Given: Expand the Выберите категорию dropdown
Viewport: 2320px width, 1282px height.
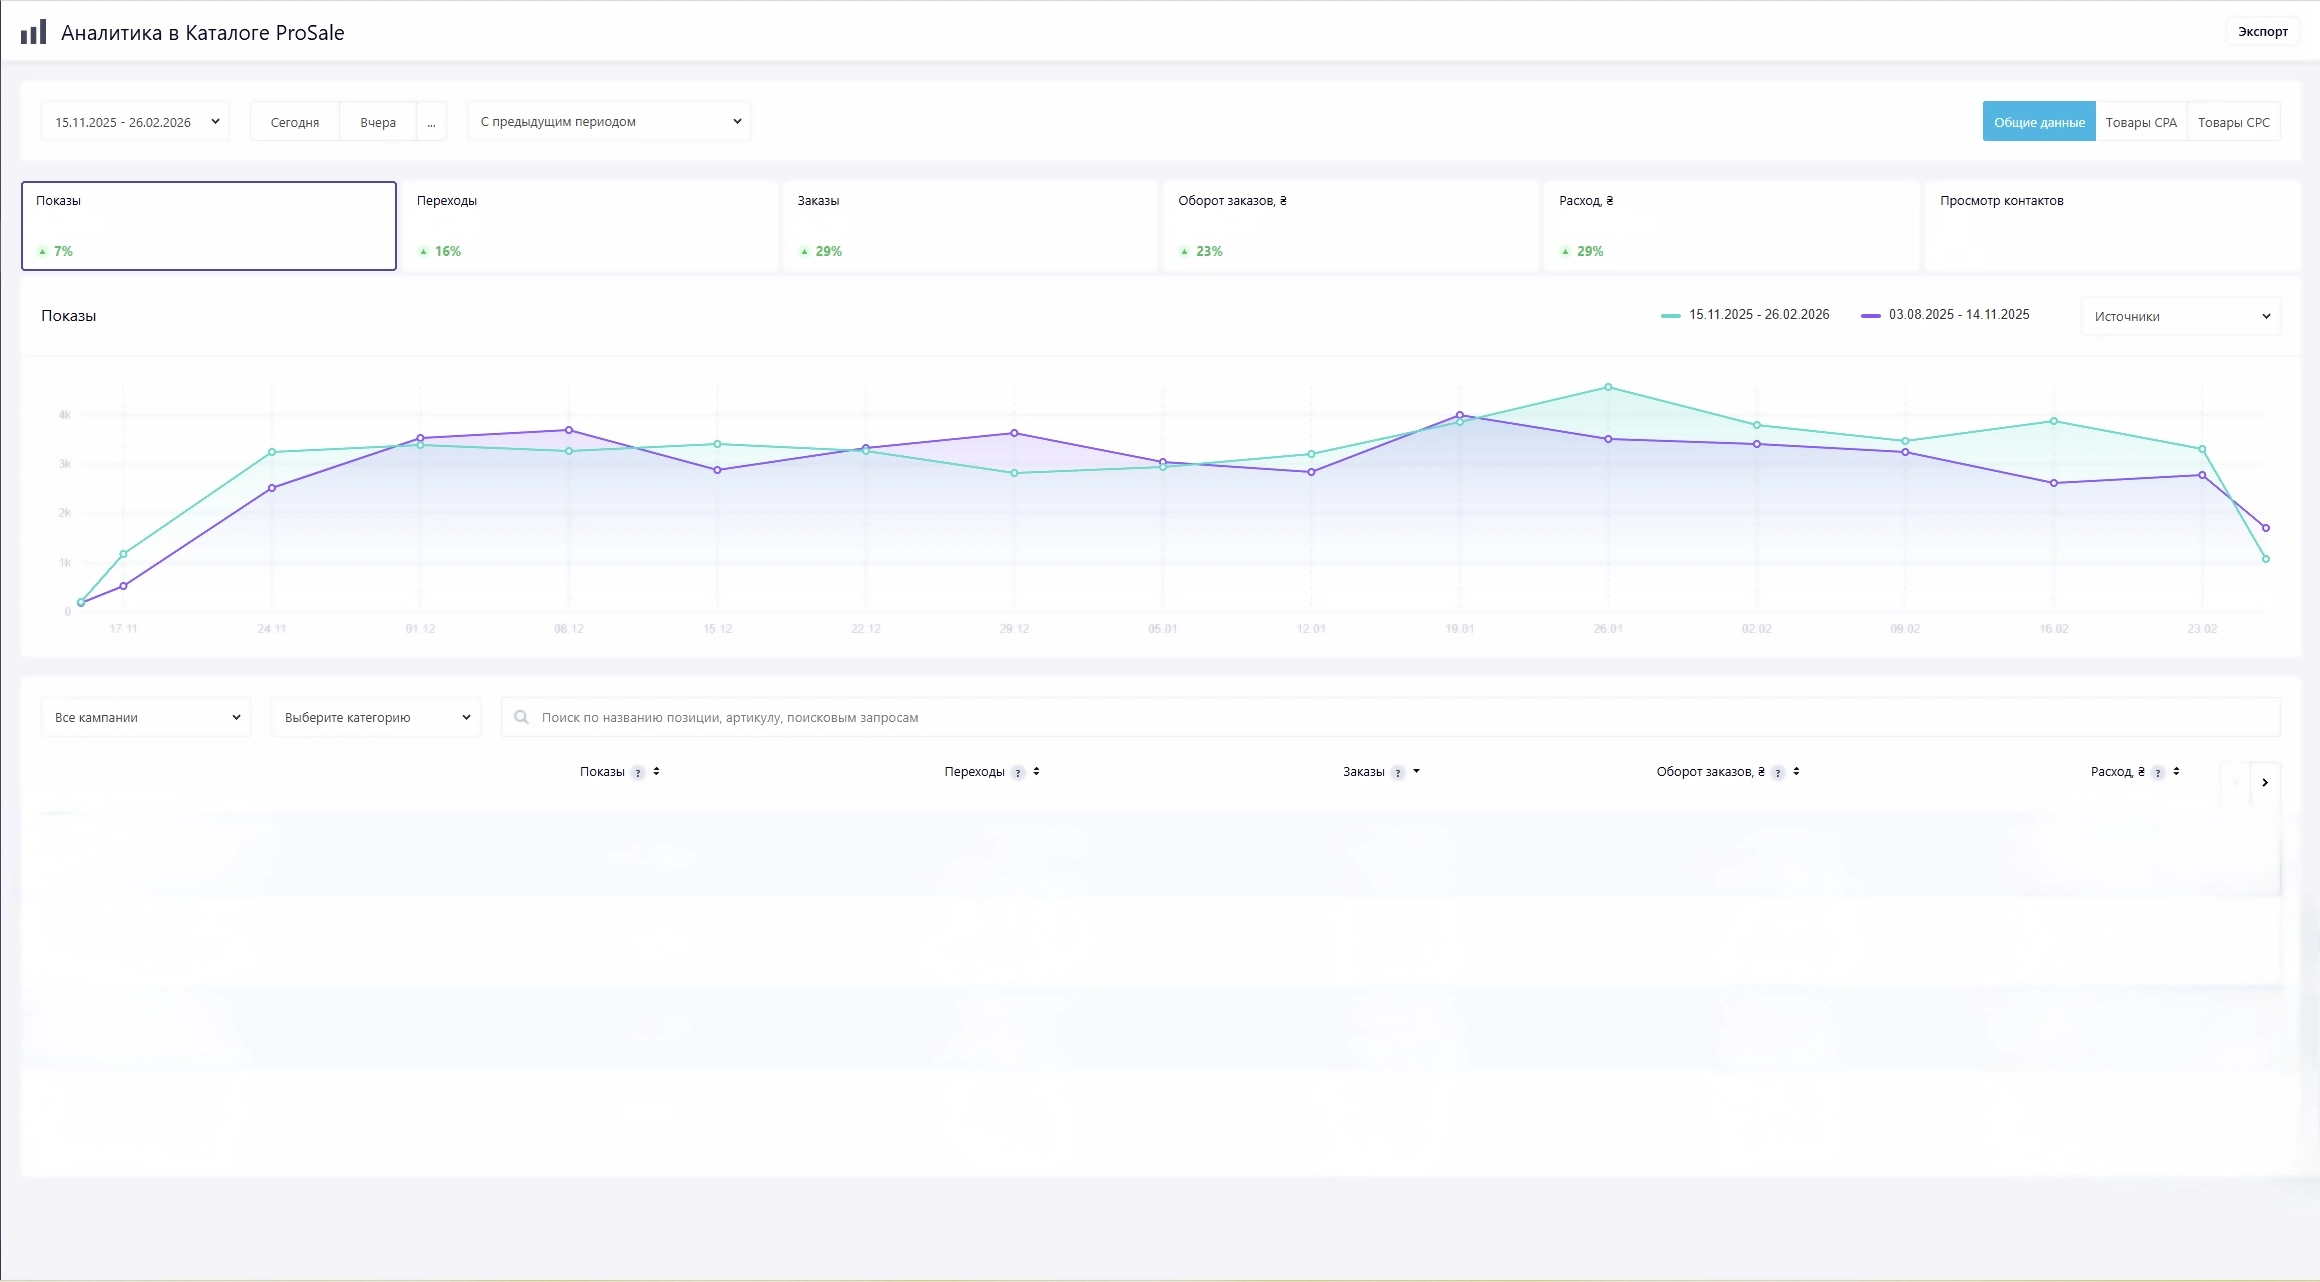Looking at the screenshot, I should 375,717.
